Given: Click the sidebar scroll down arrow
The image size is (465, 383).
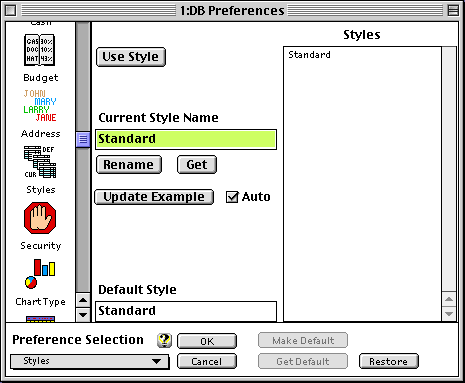Looking at the screenshot, I should [83, 314].
